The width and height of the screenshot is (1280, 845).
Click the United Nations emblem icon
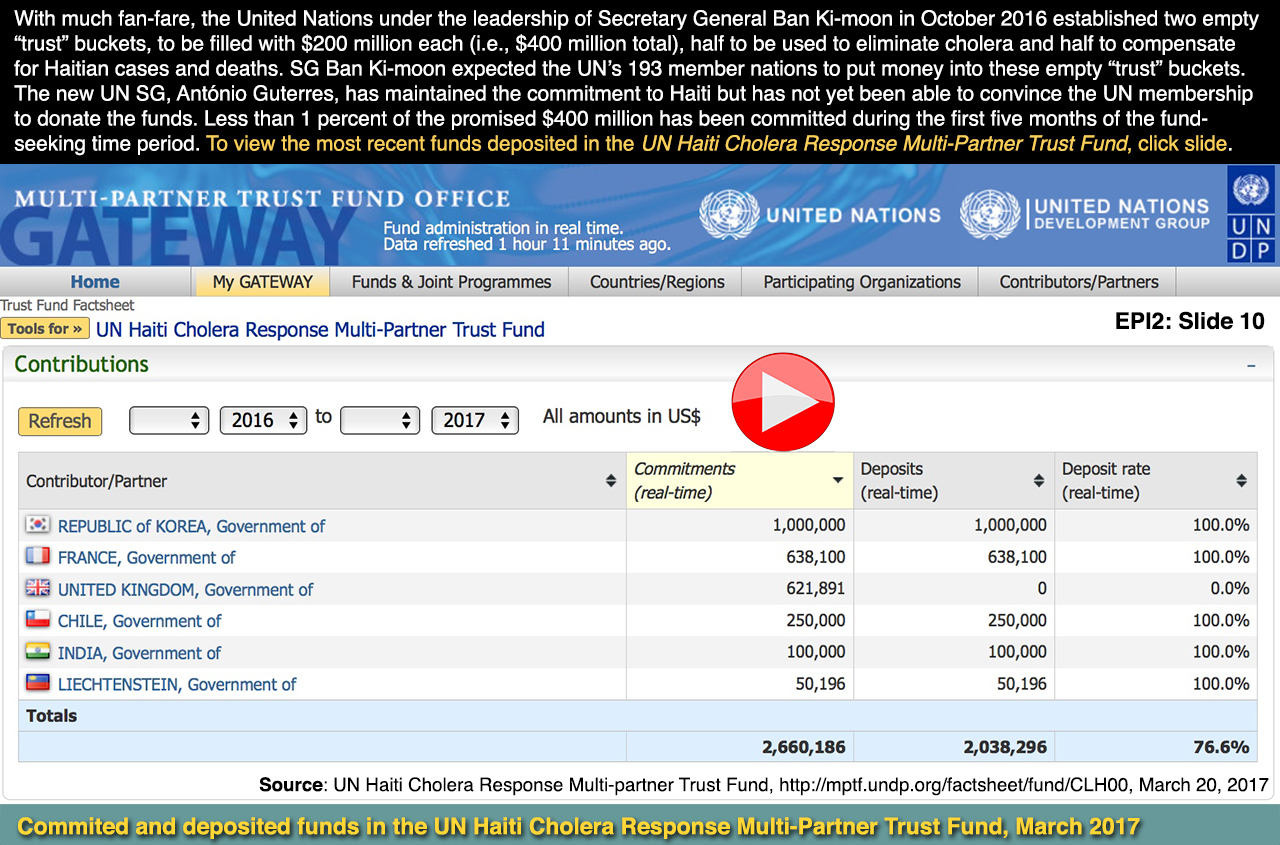(x=729, y=215)
